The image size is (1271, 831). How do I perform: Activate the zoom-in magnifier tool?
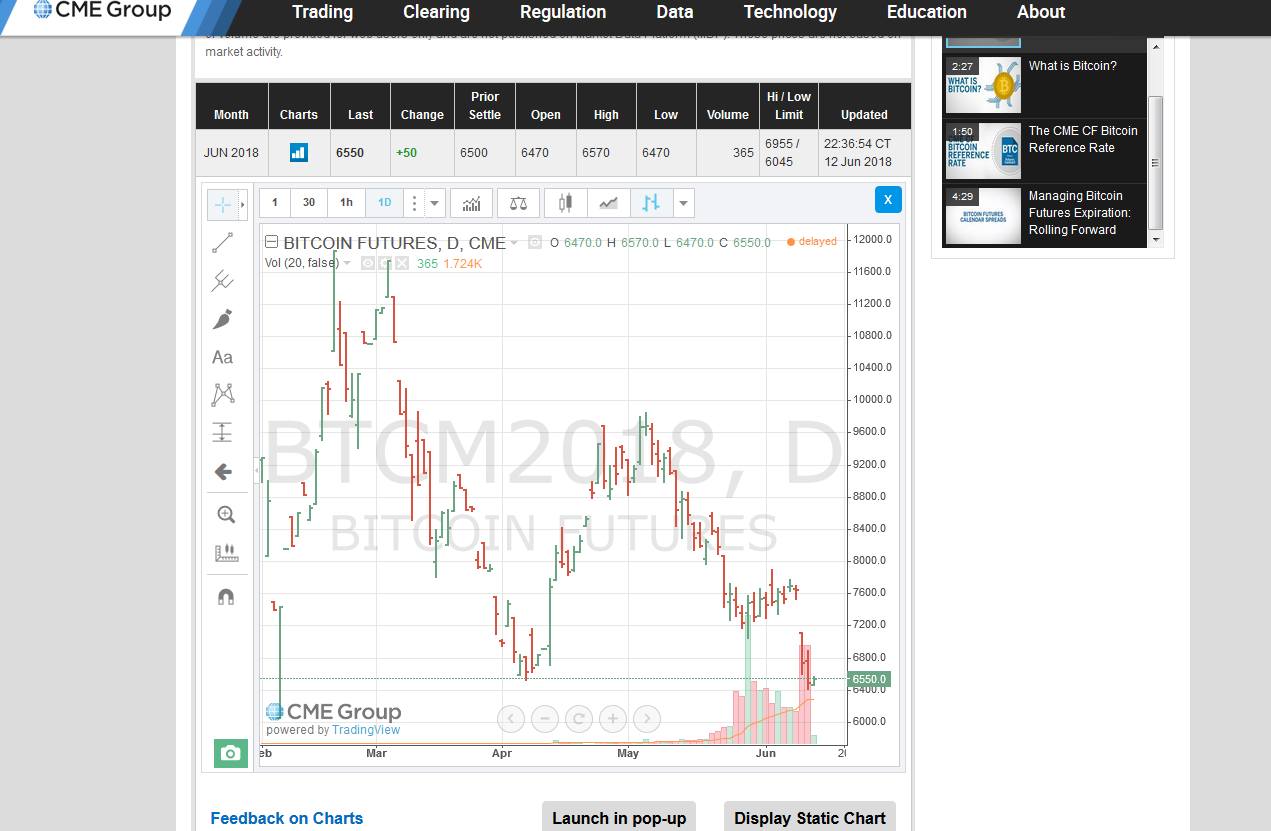click(x=226, y=515)
